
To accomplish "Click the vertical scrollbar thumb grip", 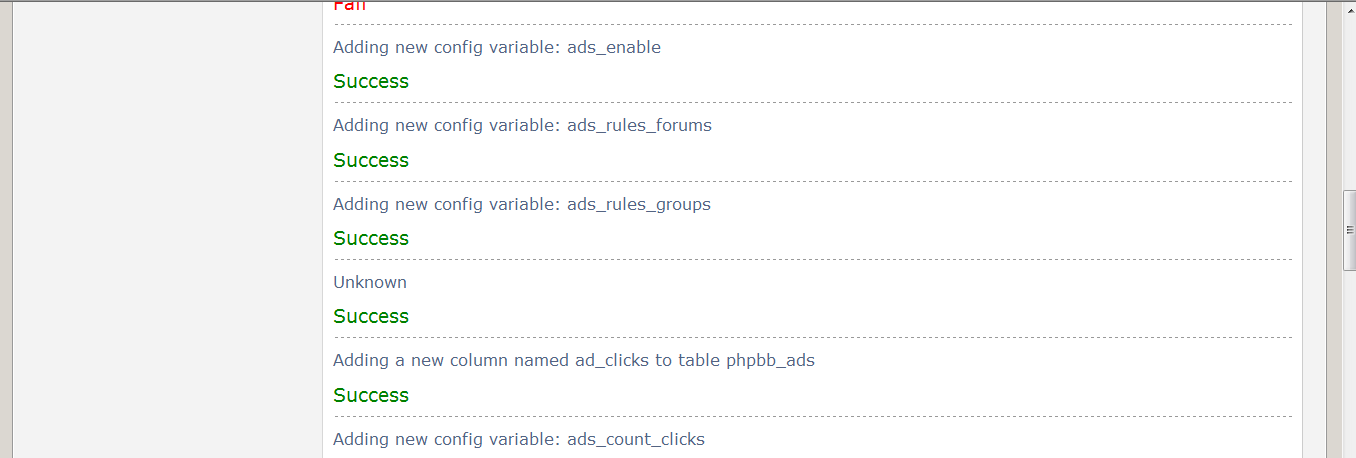I will click(x=1349, y=230).
